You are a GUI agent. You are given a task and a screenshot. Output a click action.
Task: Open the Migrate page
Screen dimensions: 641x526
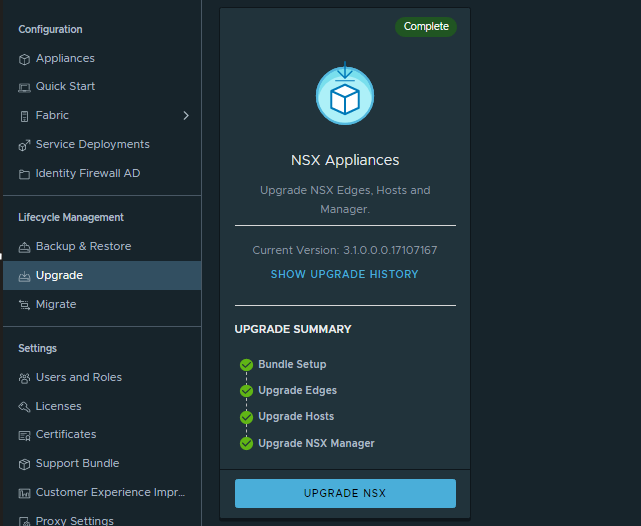click(56, 304)
